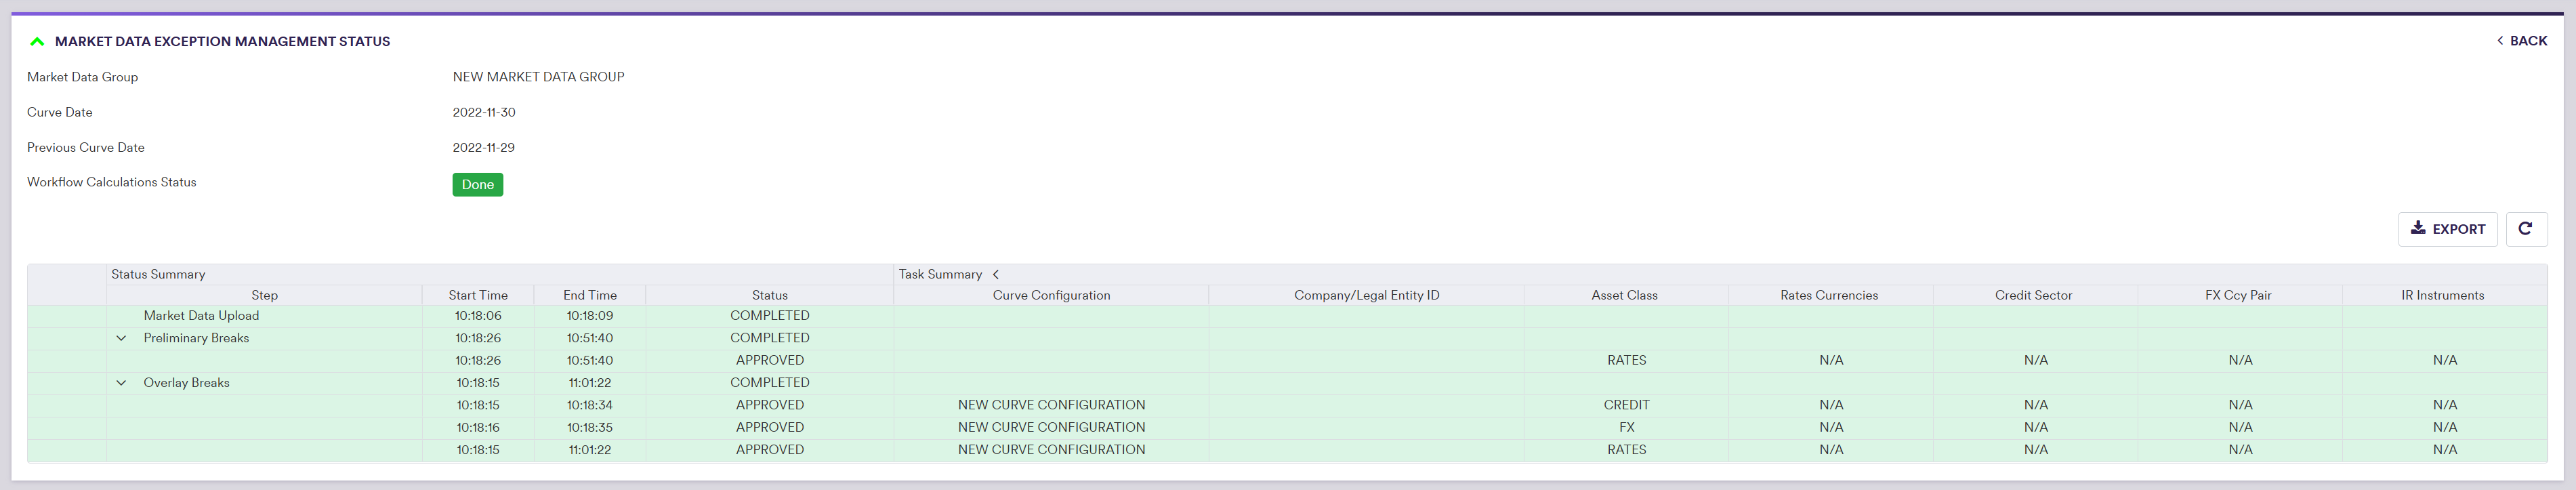Image resolution: width=2576 pixels, height=490 pixels.
Task: Collapse the Task Summary column group arrow
Action: pyautogui.click(x=995, y=274)
